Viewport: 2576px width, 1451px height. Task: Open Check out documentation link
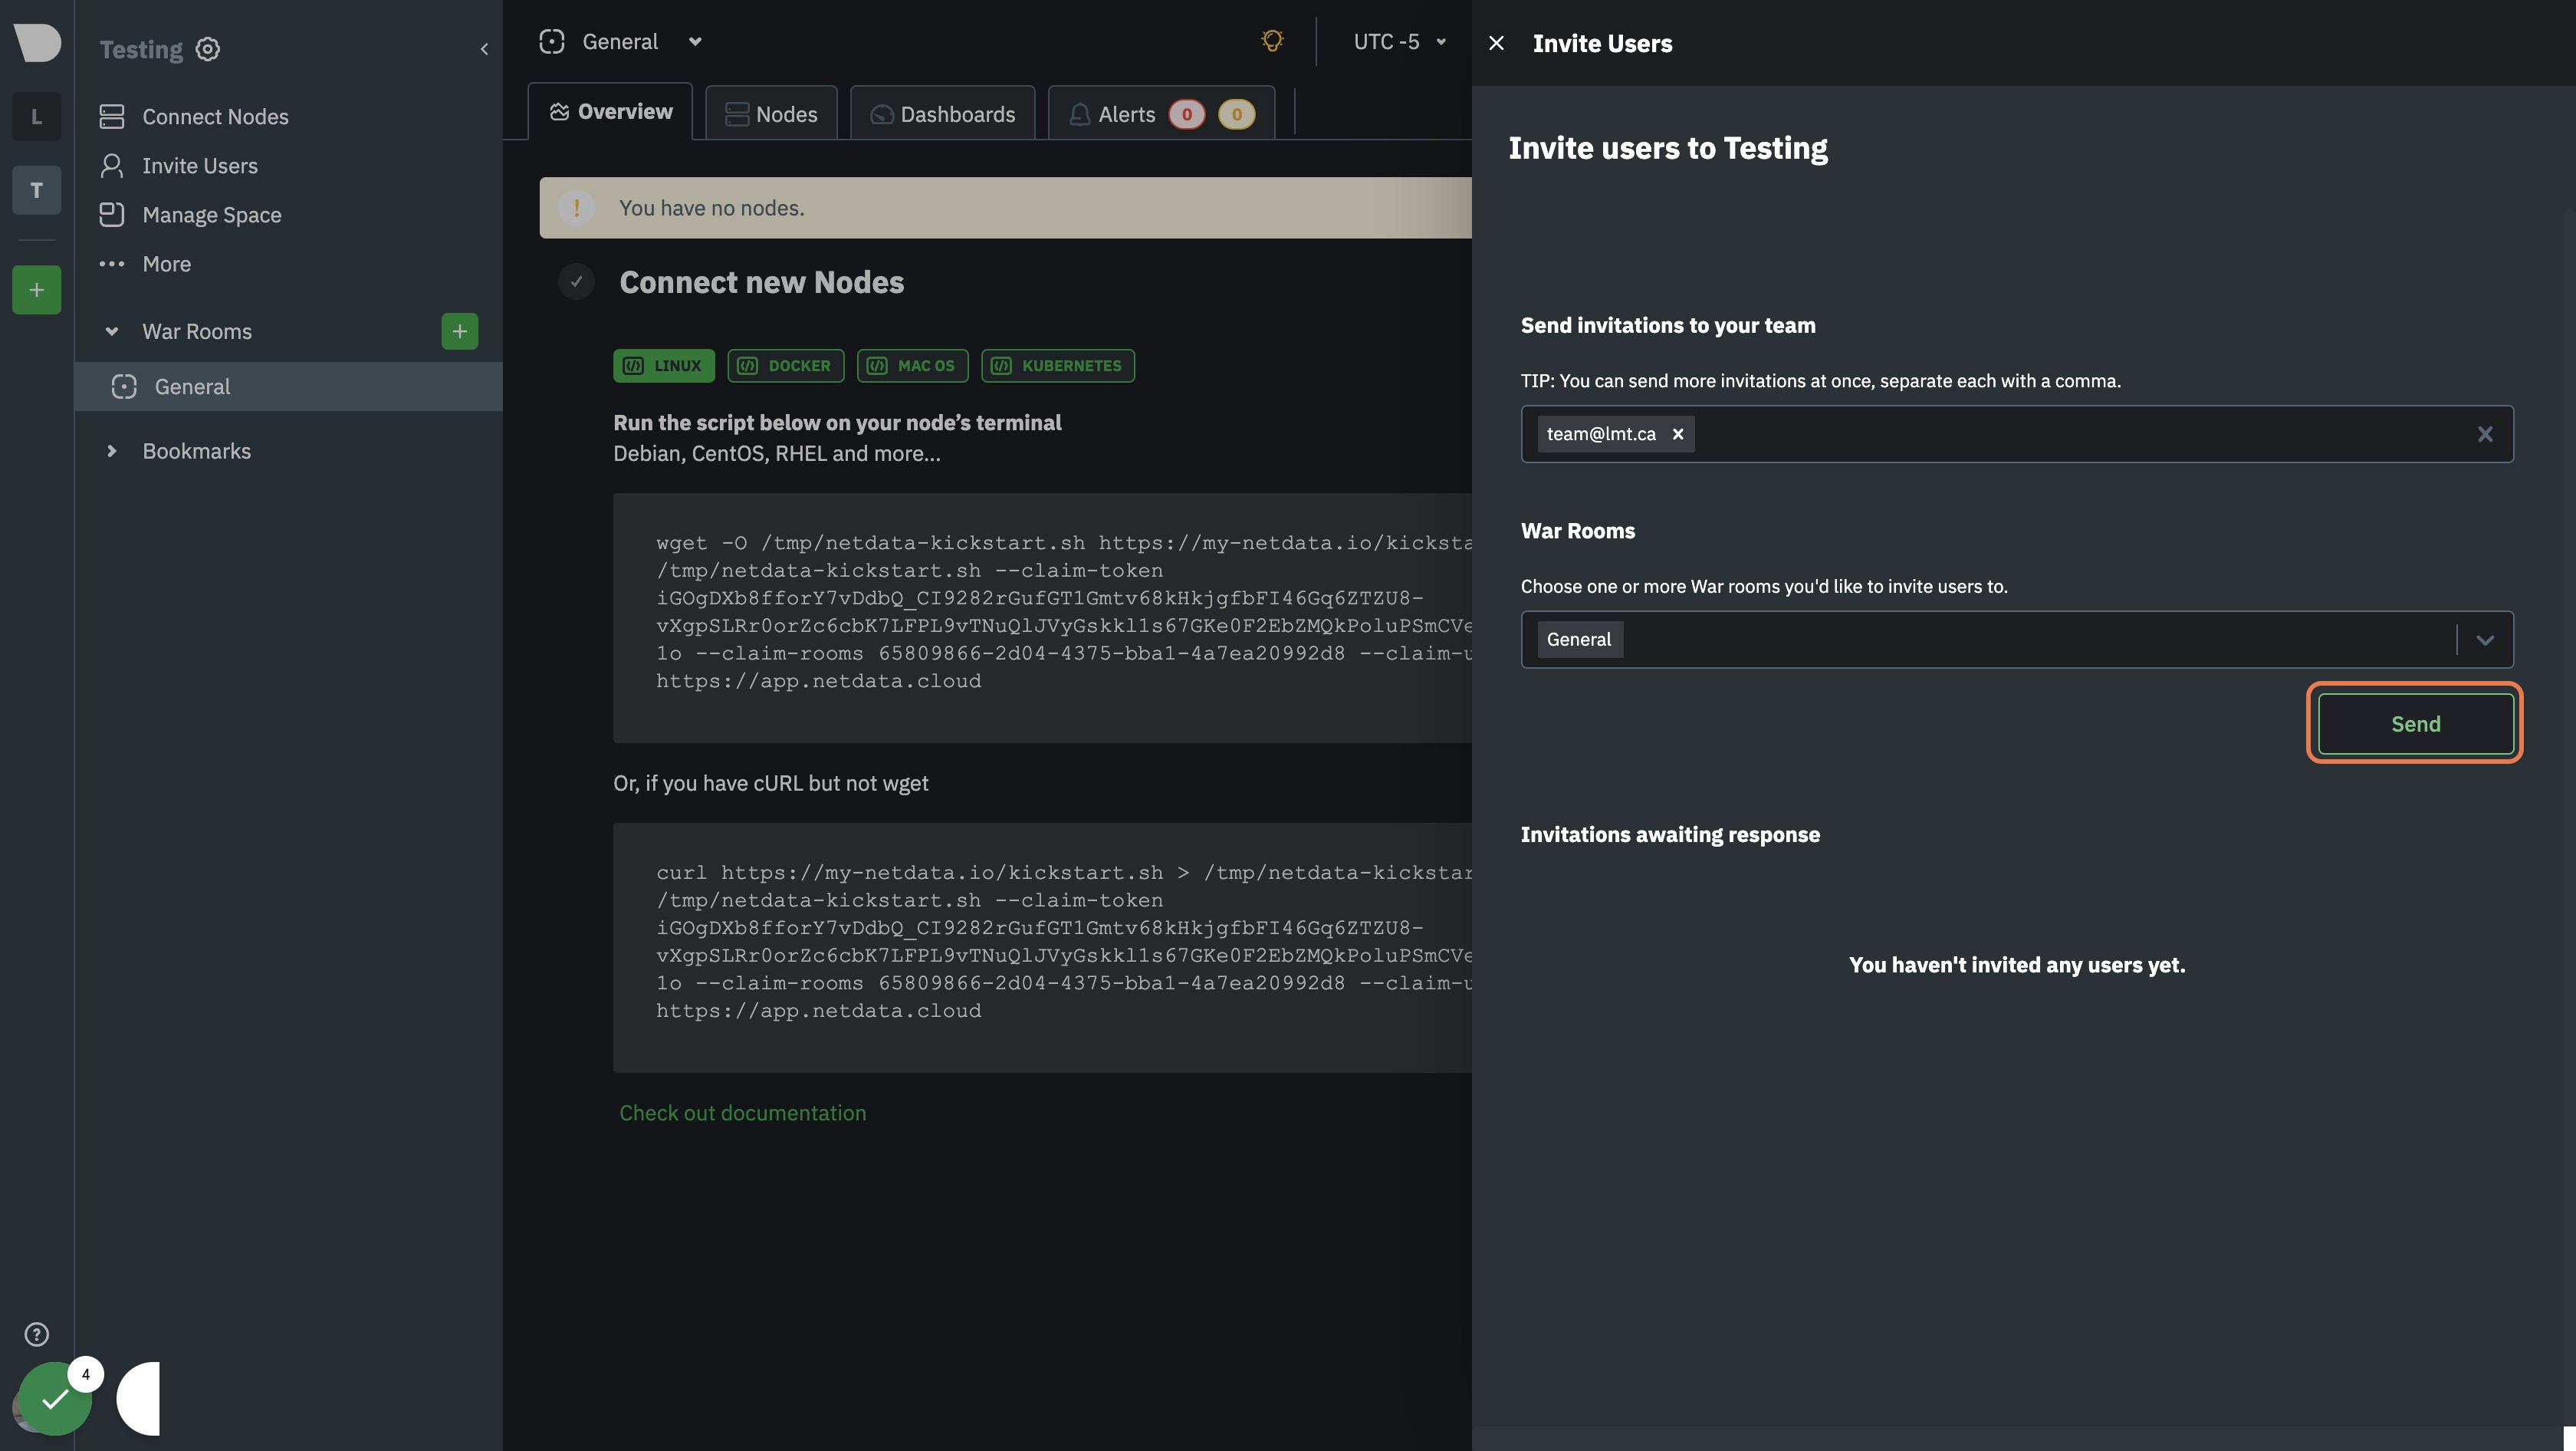point(743,1113)
